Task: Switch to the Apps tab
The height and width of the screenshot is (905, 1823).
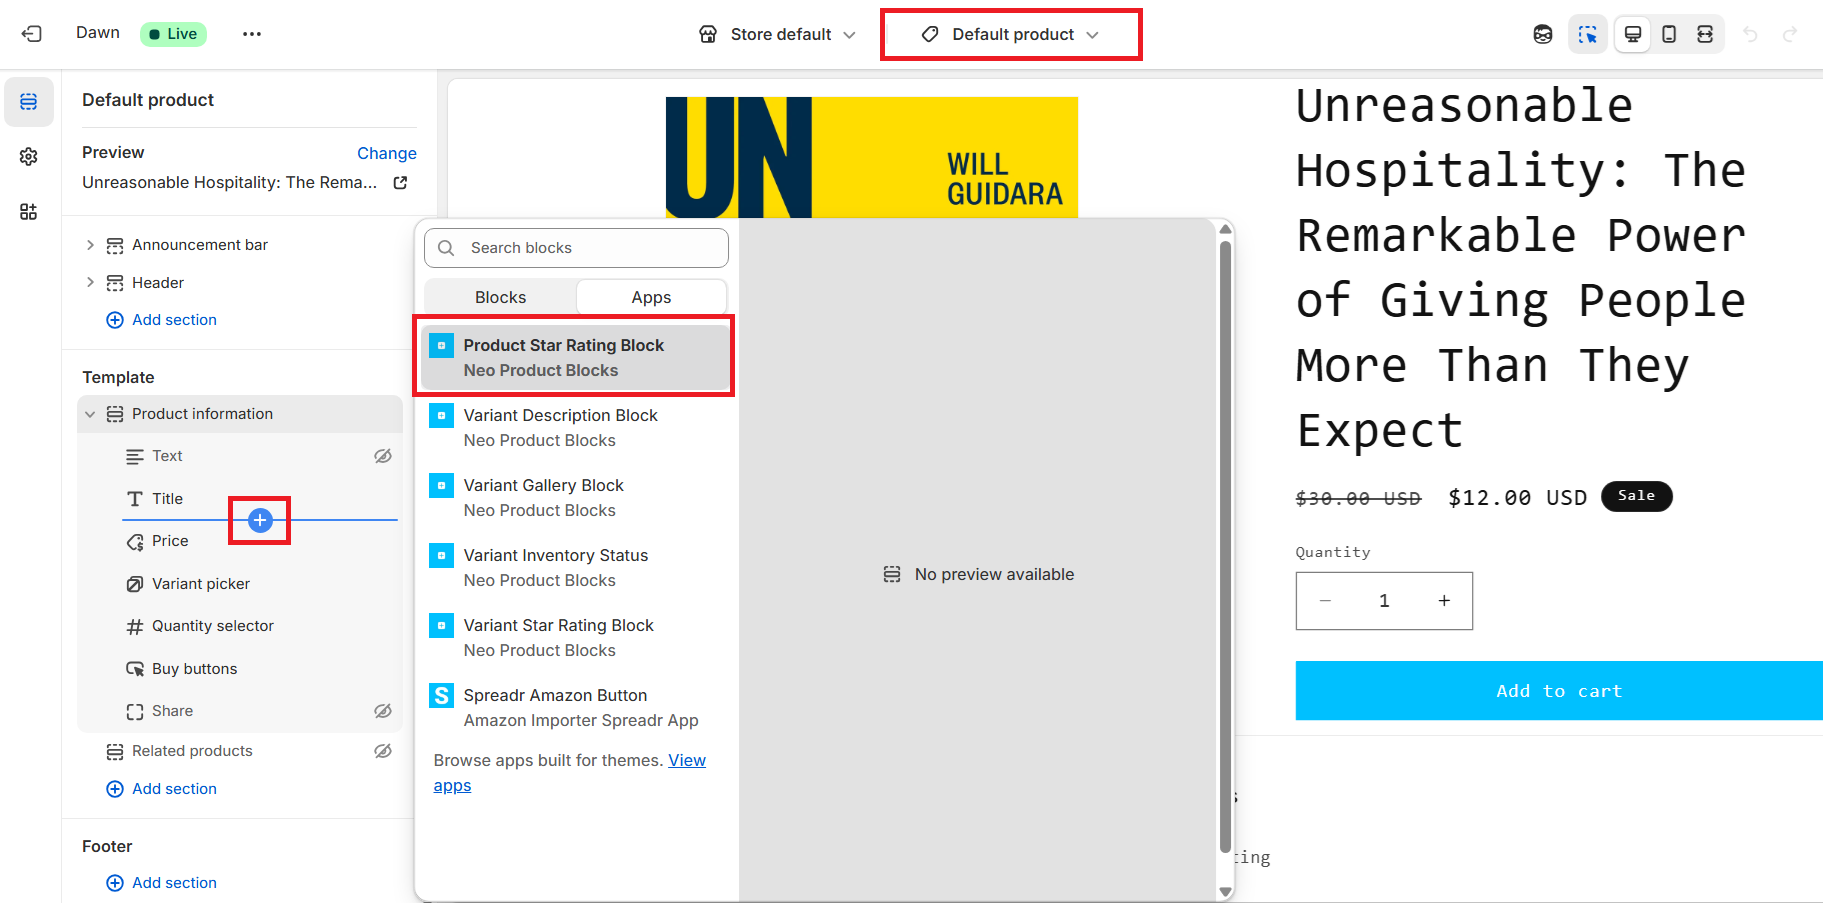Action: tap(651, 297)
